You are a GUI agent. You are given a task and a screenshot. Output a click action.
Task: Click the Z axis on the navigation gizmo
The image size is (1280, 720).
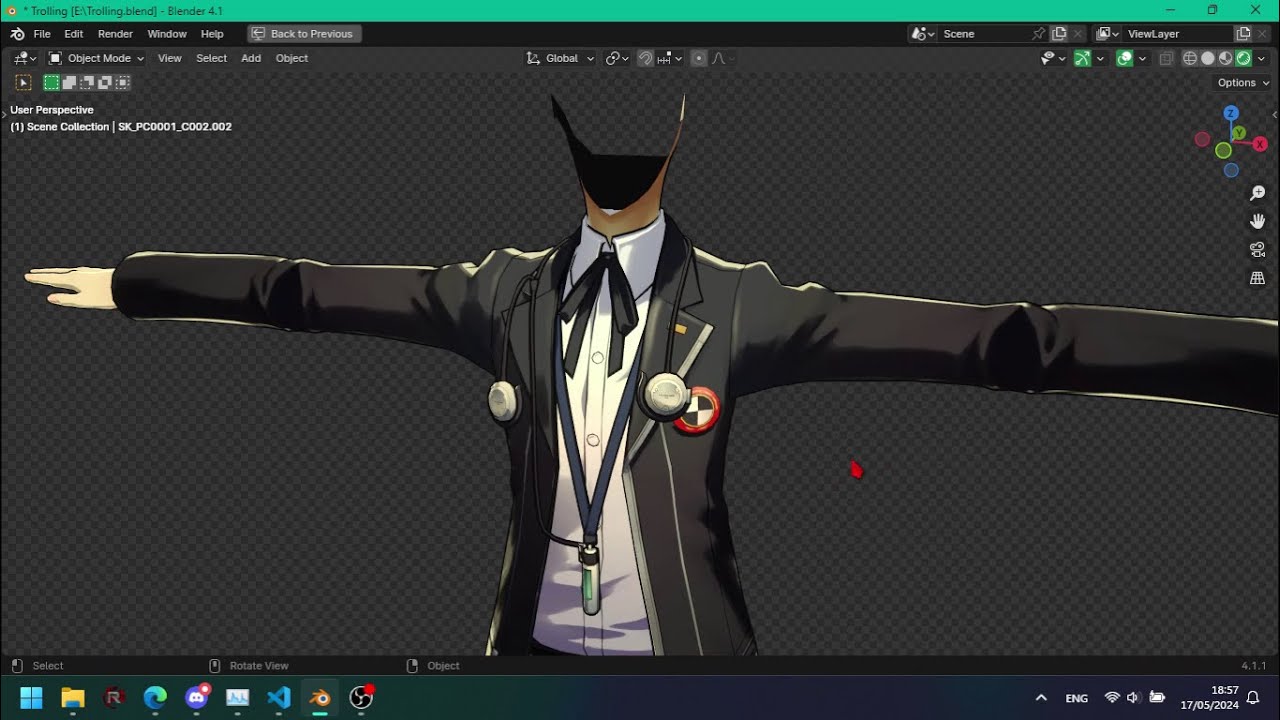coord(1231,113)
